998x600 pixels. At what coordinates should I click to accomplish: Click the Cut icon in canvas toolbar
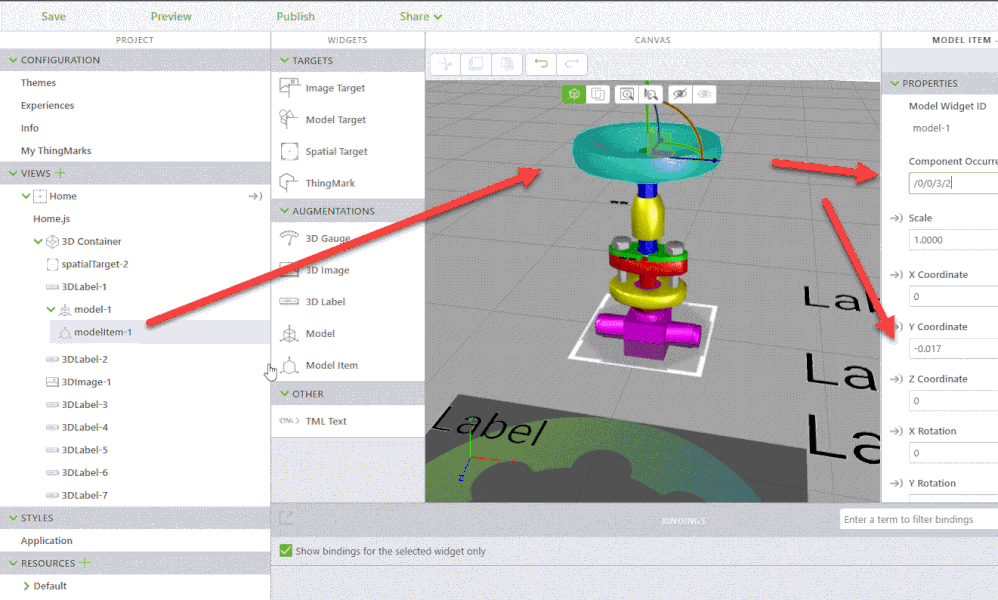(x=446, y=64)
